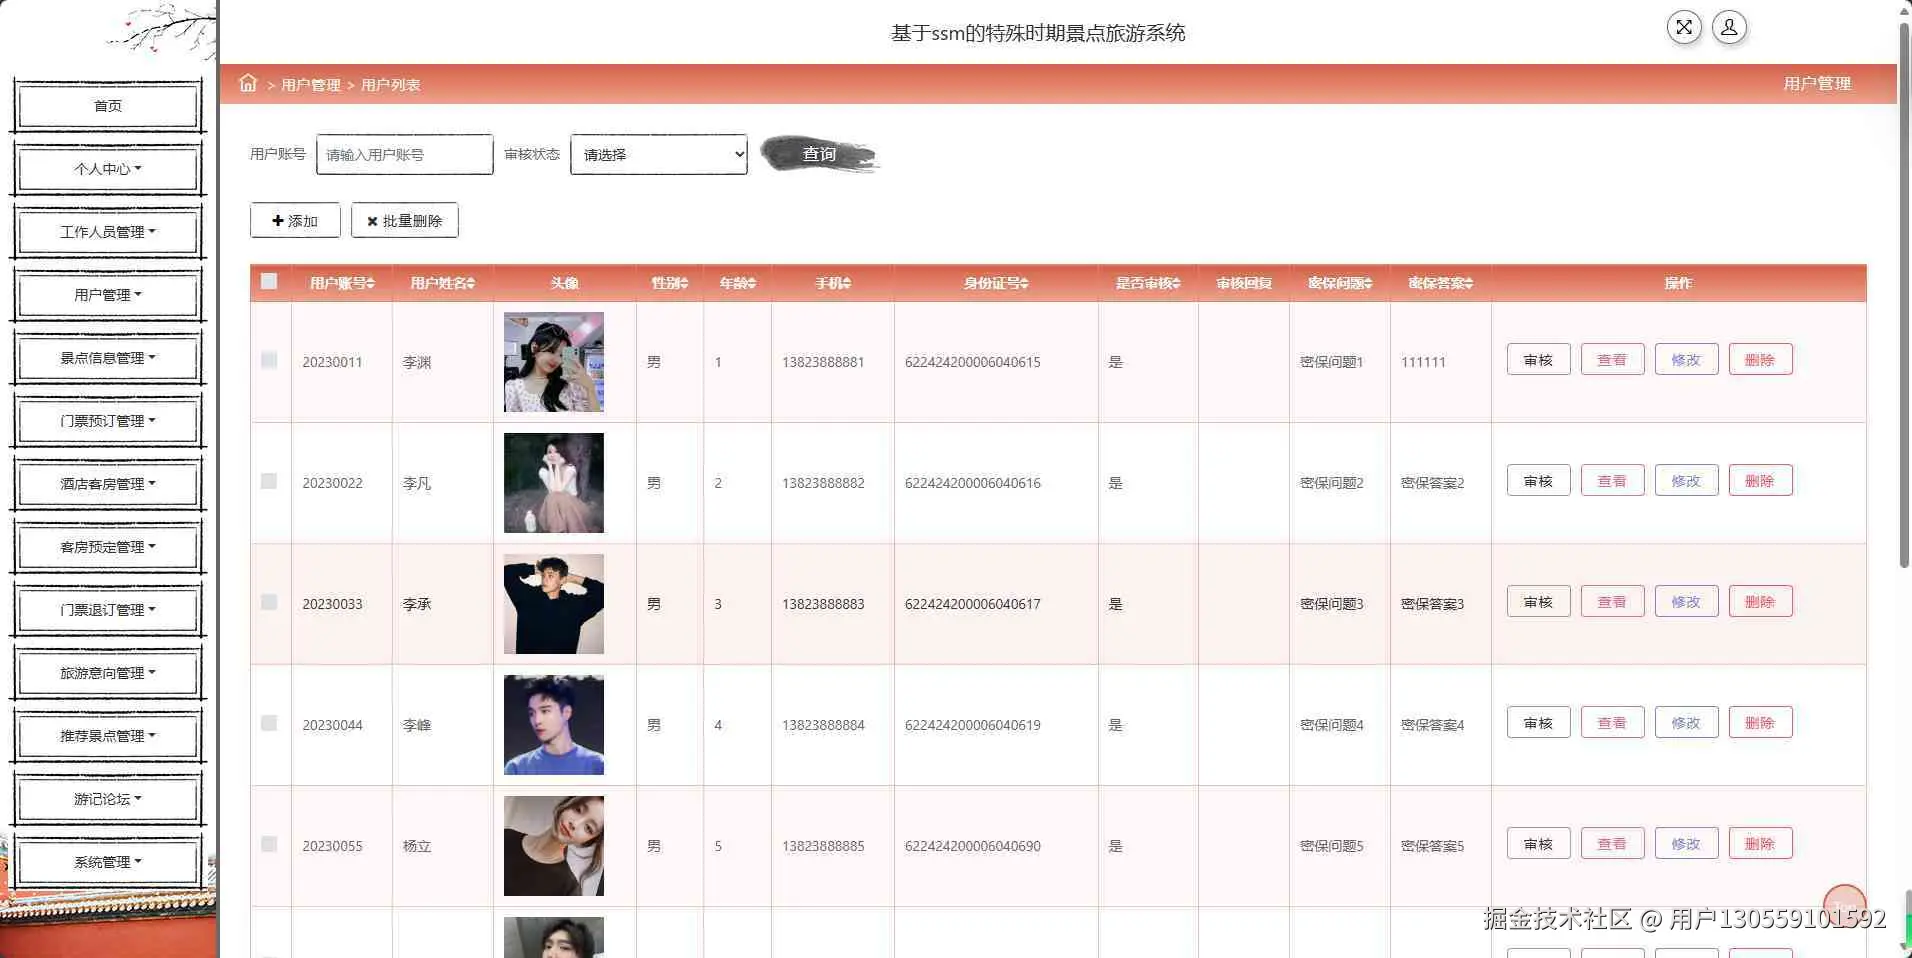Image resolution: width=1912 pixels, height=958 pixels.
Task: Open avatar thumbnail of user 20230011
Action: coord(554,362)
